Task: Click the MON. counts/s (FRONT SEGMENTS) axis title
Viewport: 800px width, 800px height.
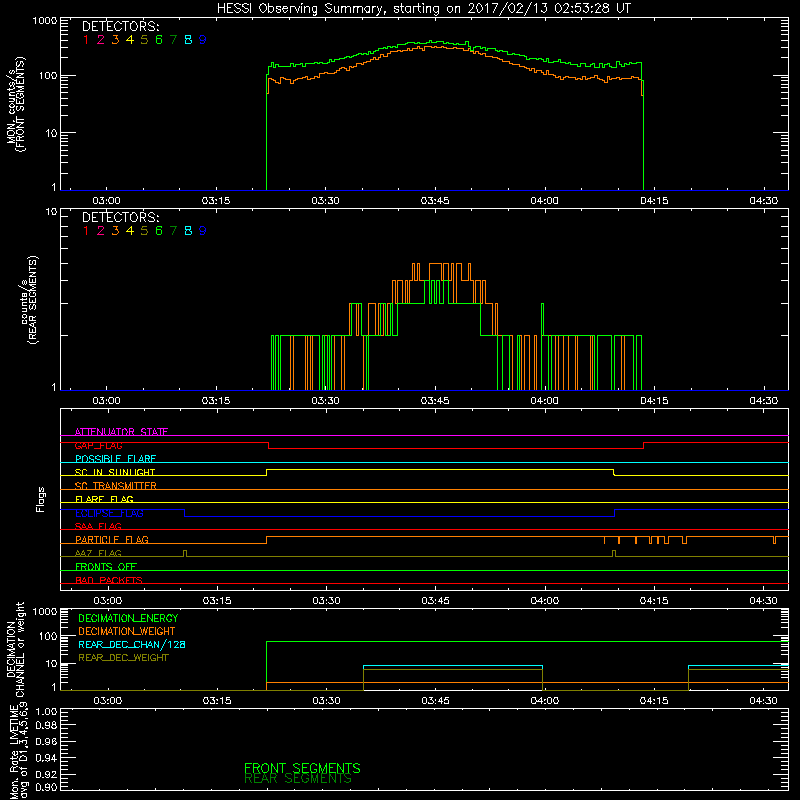Action: pos(15,104)
